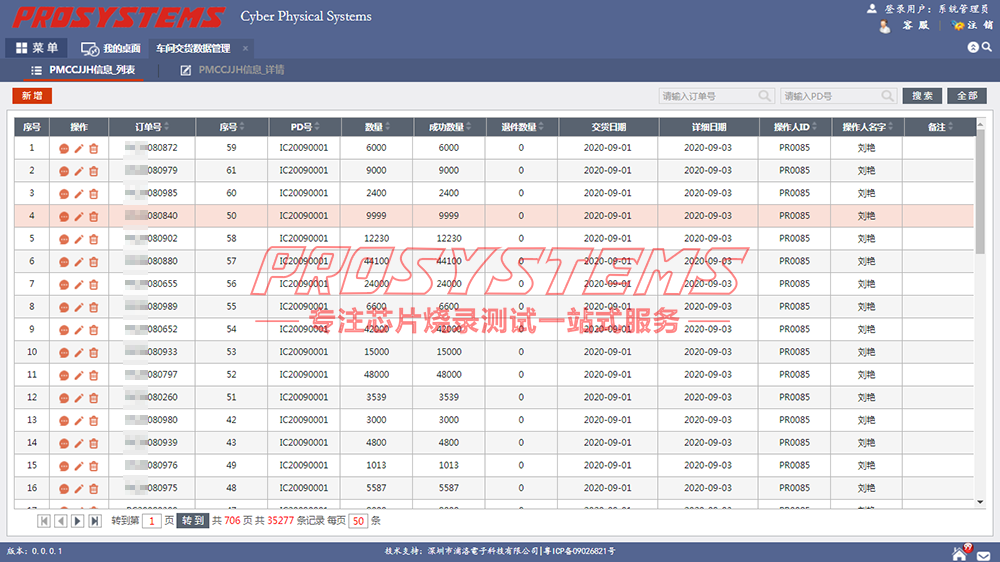
Task: Edit the order 080985 row
Action: 78,194
